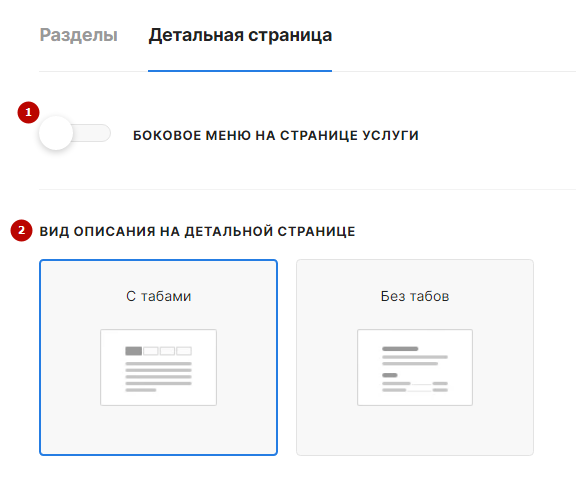Image resolution: width=576 pixels, height=482 pixels.
Task: Click the tabbed layout preview thumbnail
Action: (x=158, y=367)
